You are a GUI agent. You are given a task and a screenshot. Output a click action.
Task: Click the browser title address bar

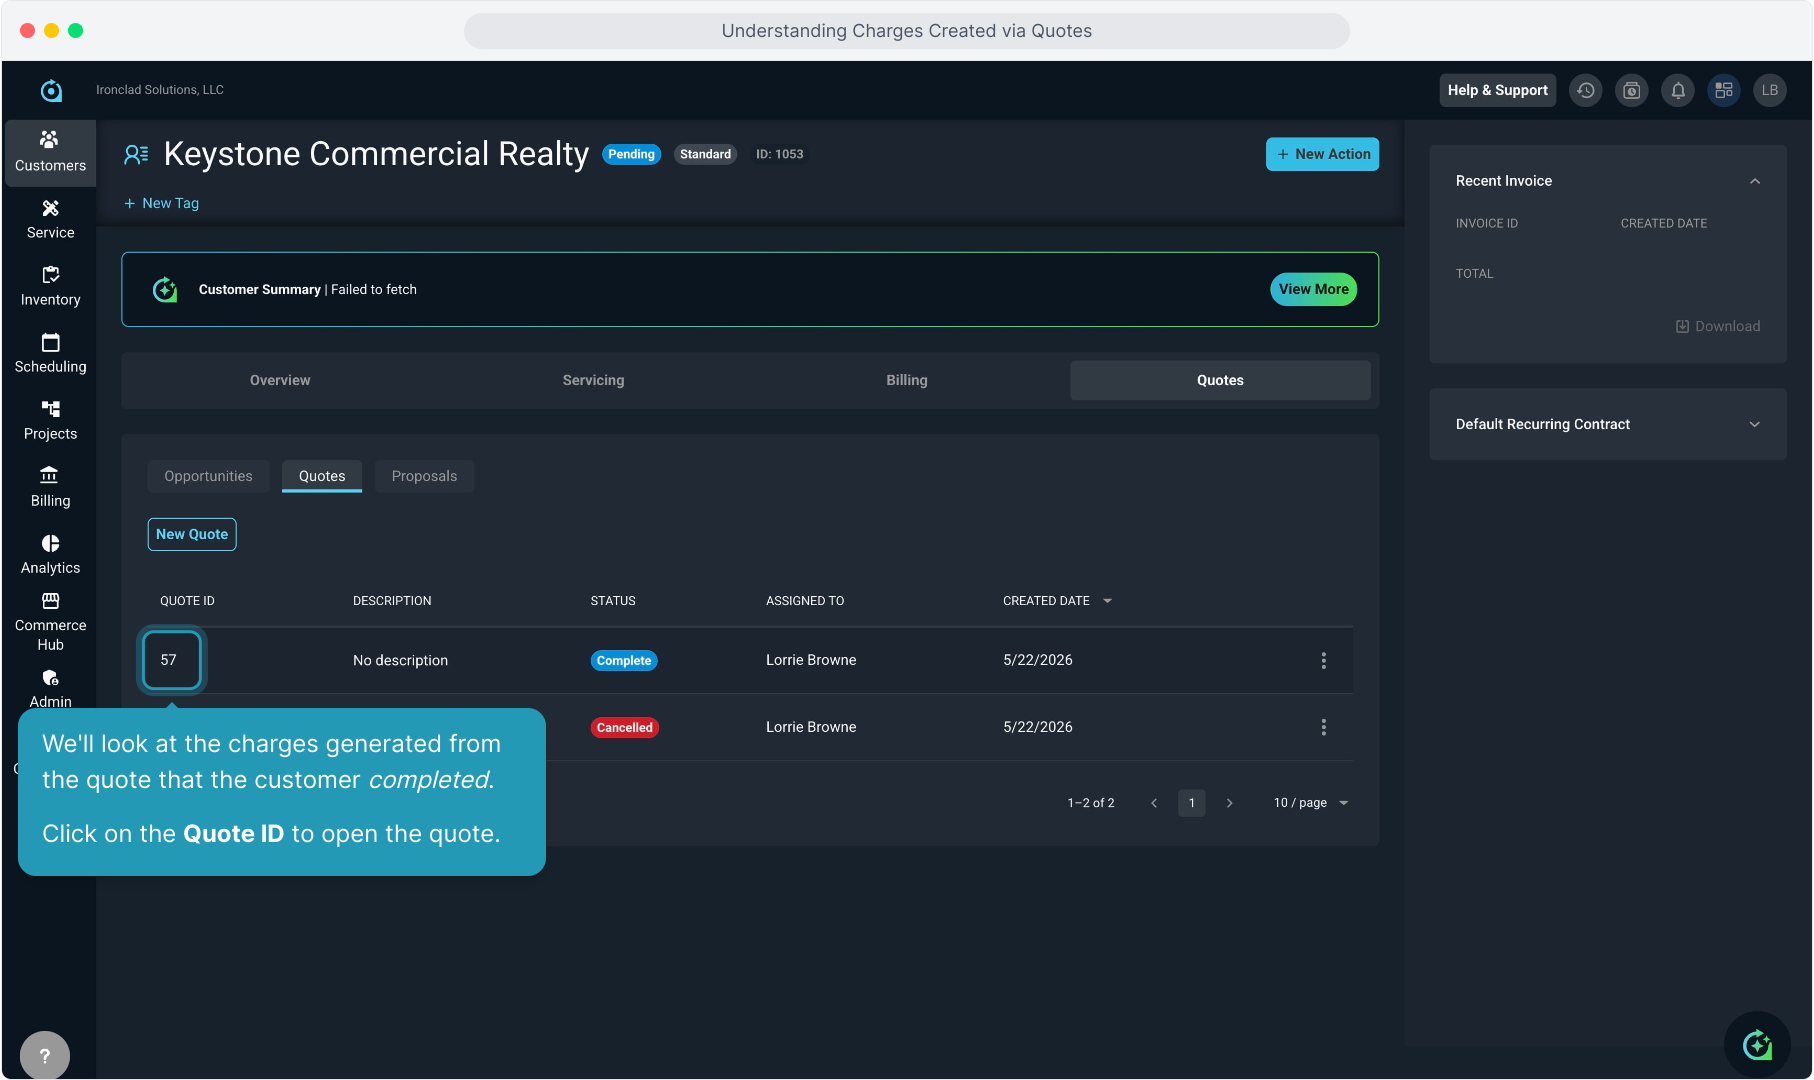point(907,31)
